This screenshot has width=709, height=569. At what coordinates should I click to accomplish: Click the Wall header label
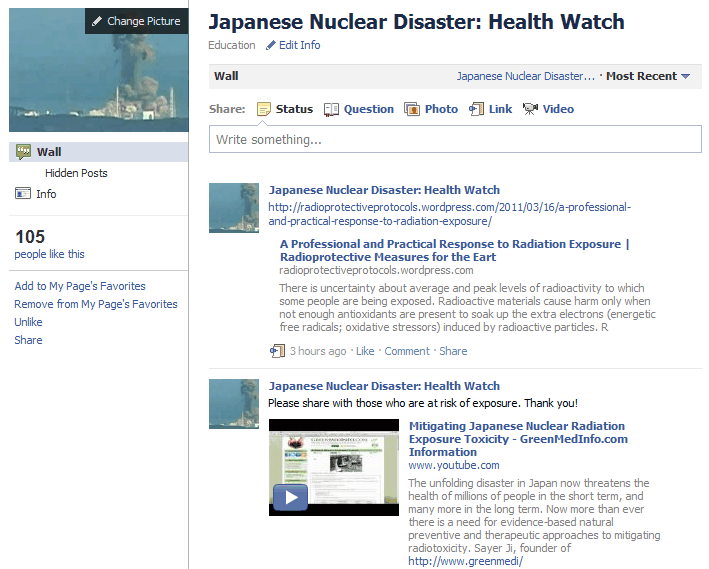tap(226, 76)
